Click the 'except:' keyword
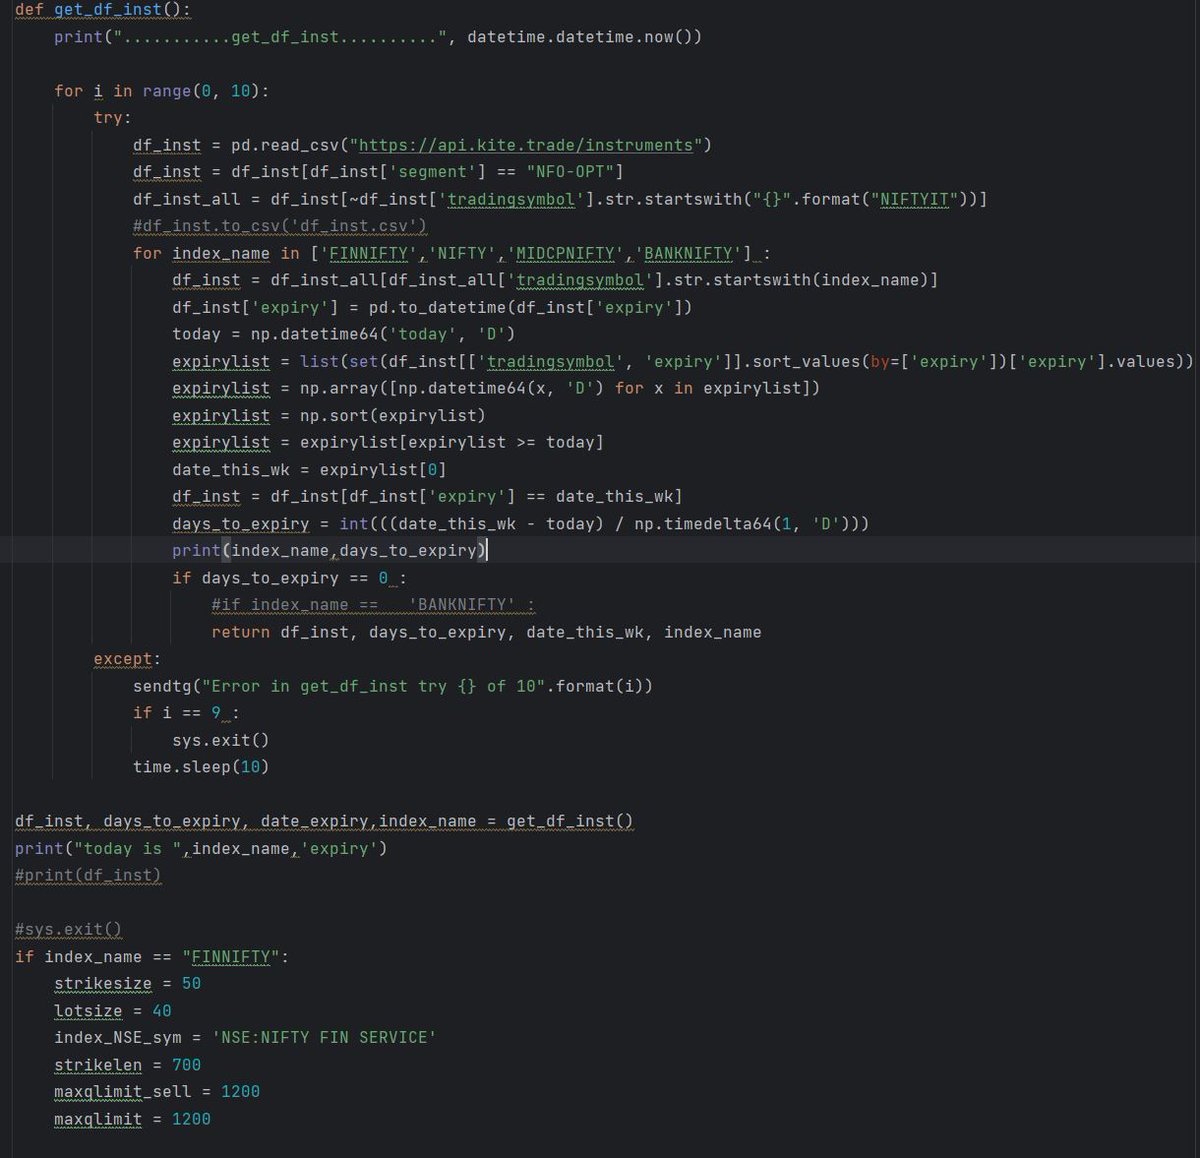This screenshot has height=1158, width=1200. (127, 659)
